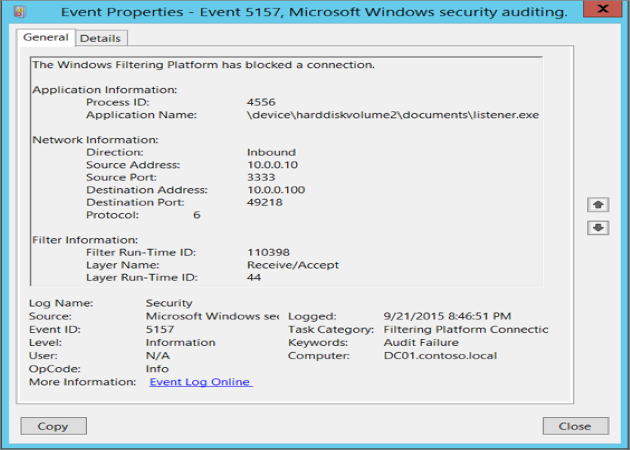Open the Event Log Online link
This screenshot has width=630, height=450.
[200, 381]
